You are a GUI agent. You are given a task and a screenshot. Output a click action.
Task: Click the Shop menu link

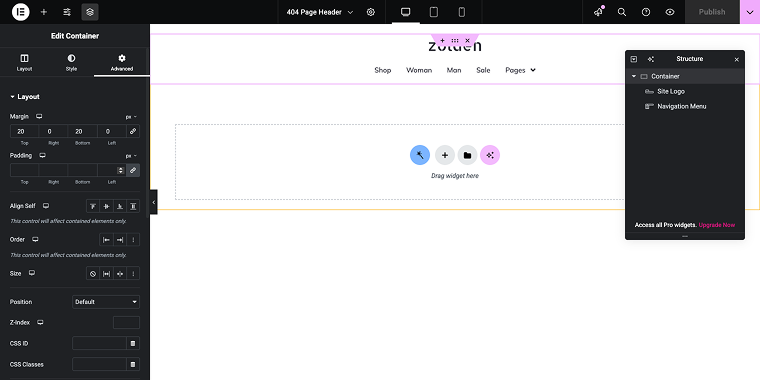click(382, 70)
